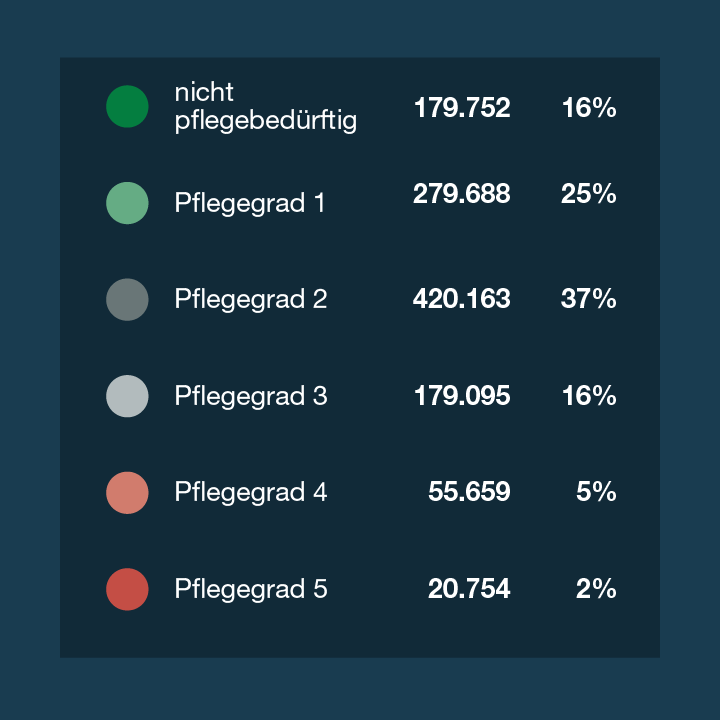Select the Pflegegrad 2 label
Viewport: 720px width, 720px height.
click(251, 300)
